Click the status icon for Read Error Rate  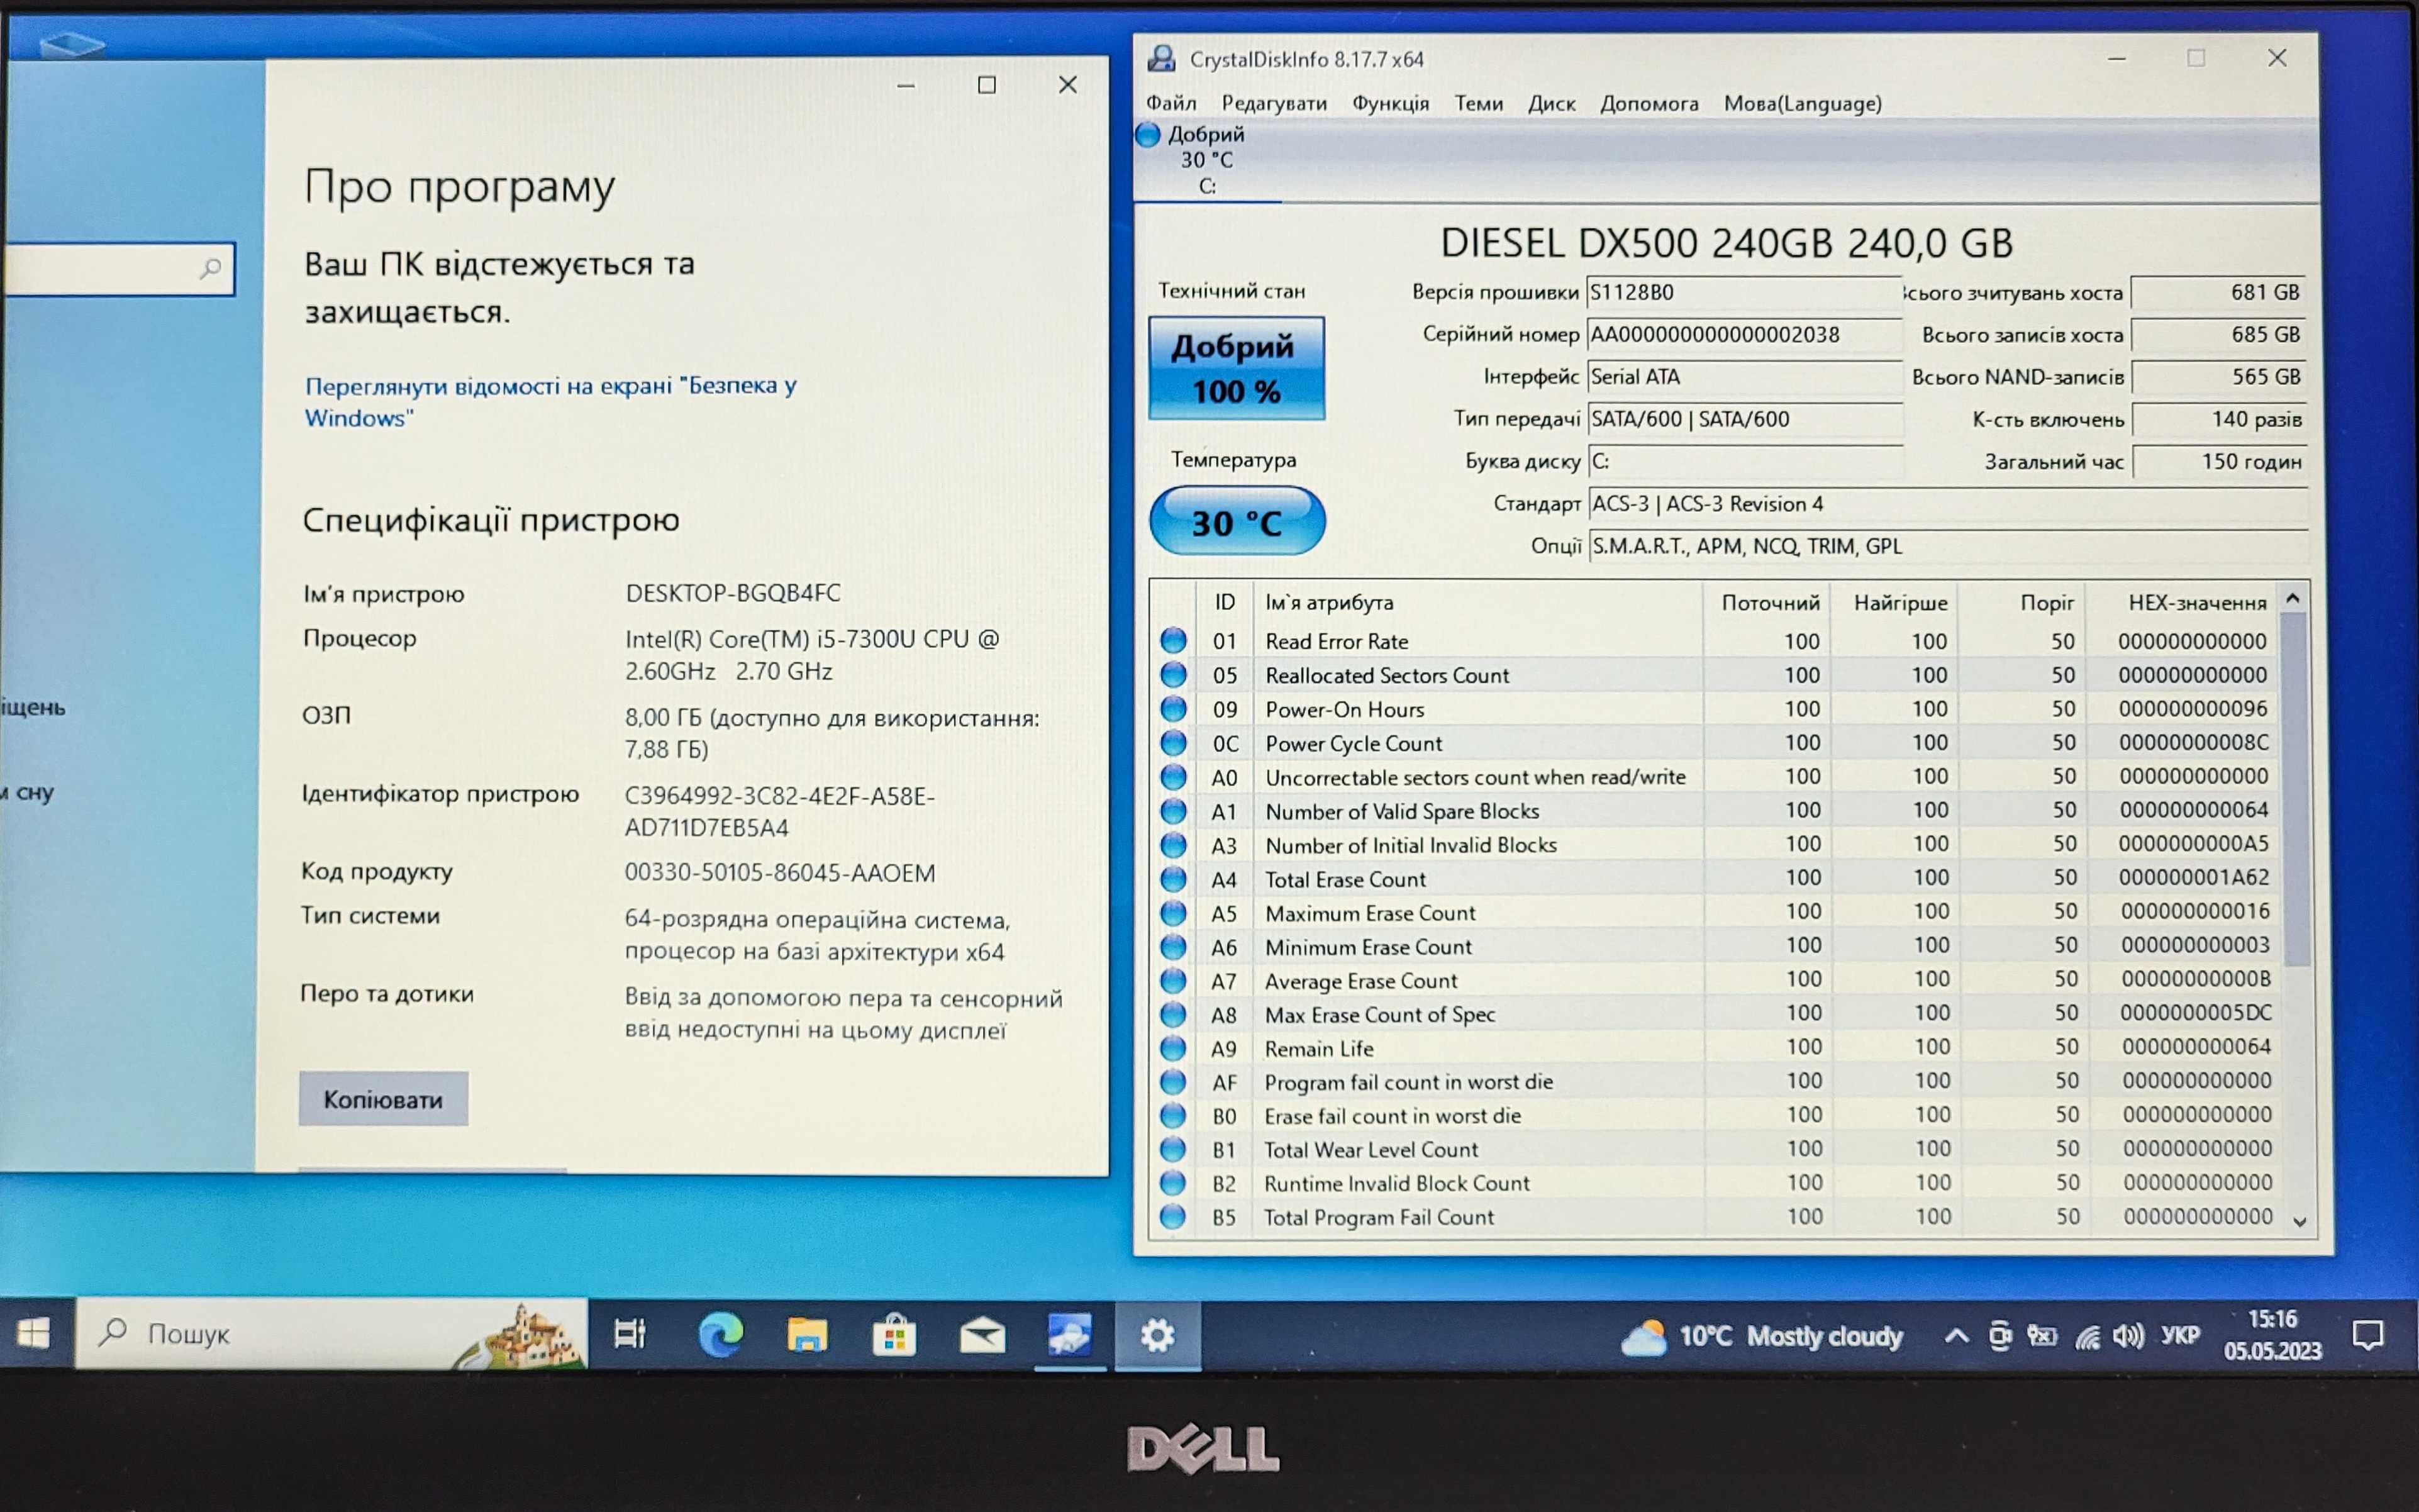(x=1173, y=640)
